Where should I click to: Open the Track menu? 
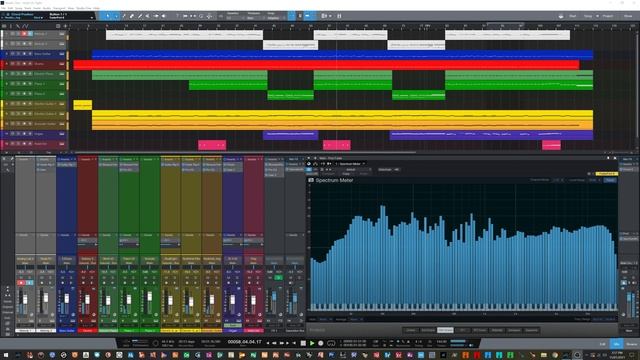coord(28,8)
